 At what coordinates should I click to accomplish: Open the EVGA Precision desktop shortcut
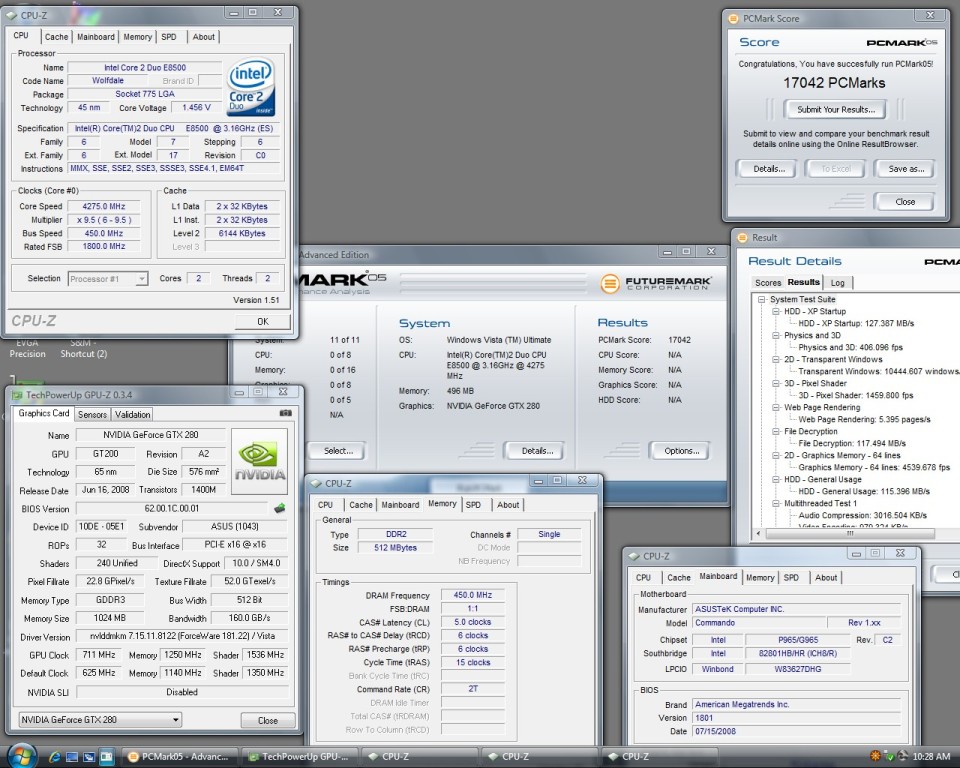coord(27,348)
